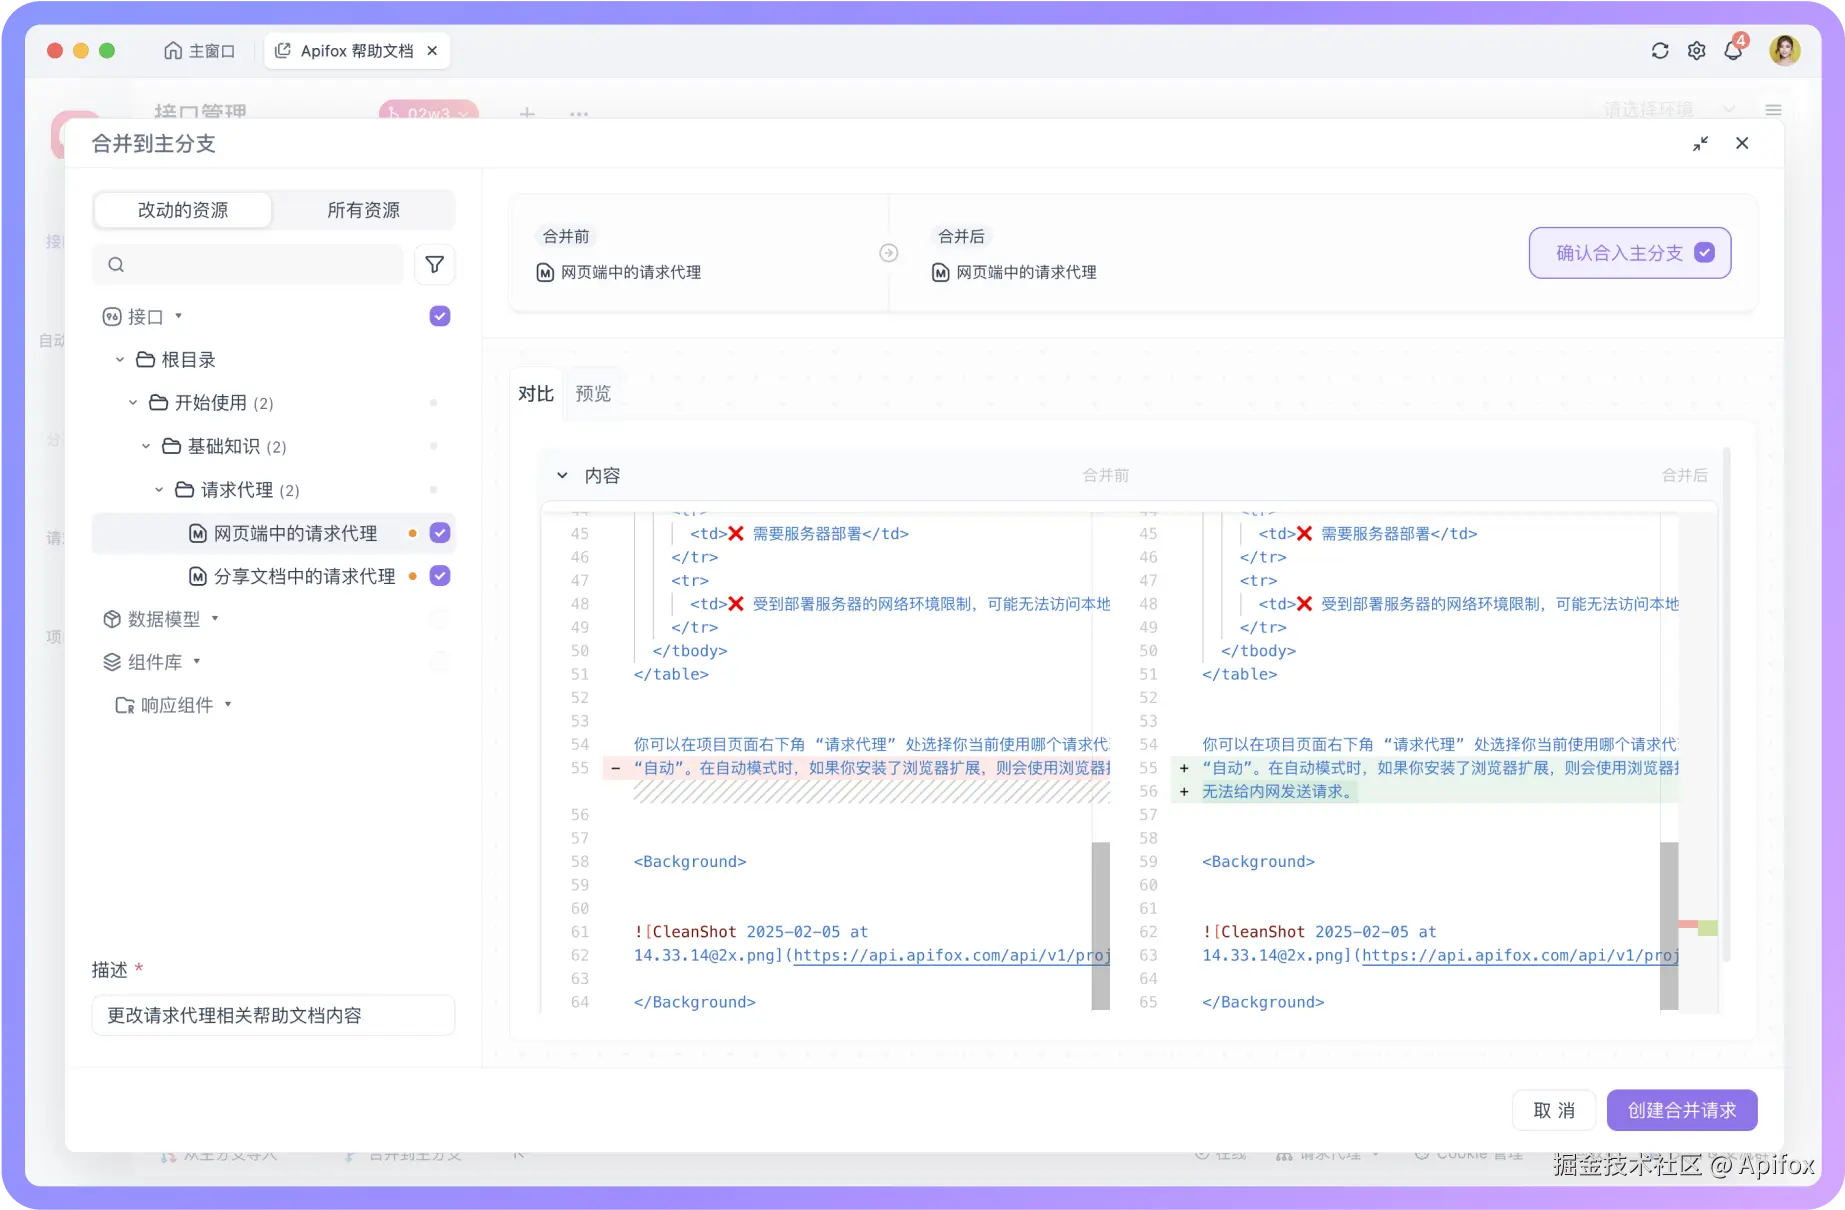Image resolution: width=1845 pixels, height=1210 pixels.
Task: Open the filter icon in the resource panel
Action: [x=434, y=264]
